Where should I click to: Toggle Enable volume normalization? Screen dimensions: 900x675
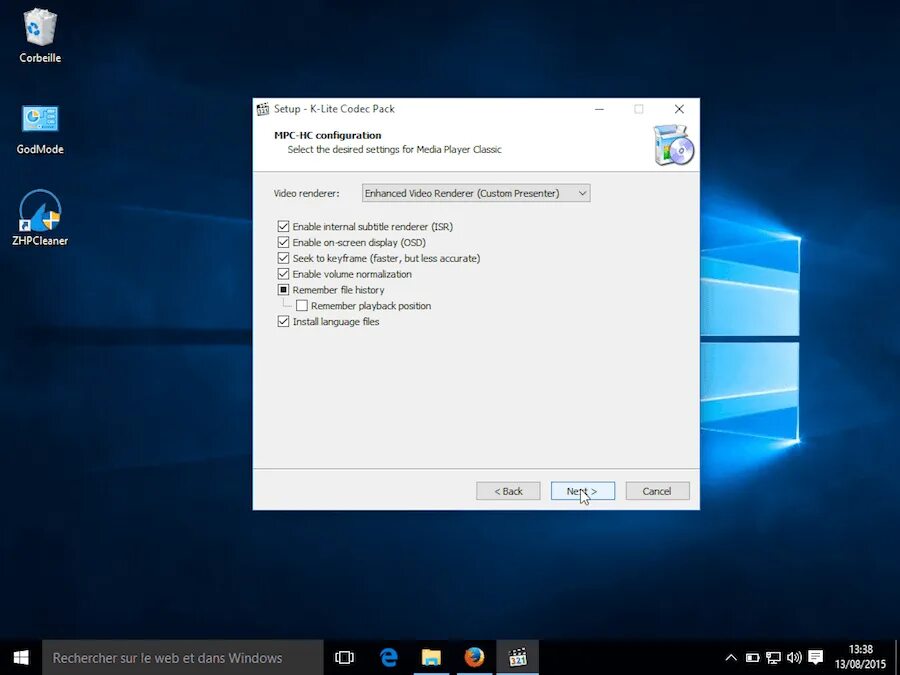click(283, 274)
